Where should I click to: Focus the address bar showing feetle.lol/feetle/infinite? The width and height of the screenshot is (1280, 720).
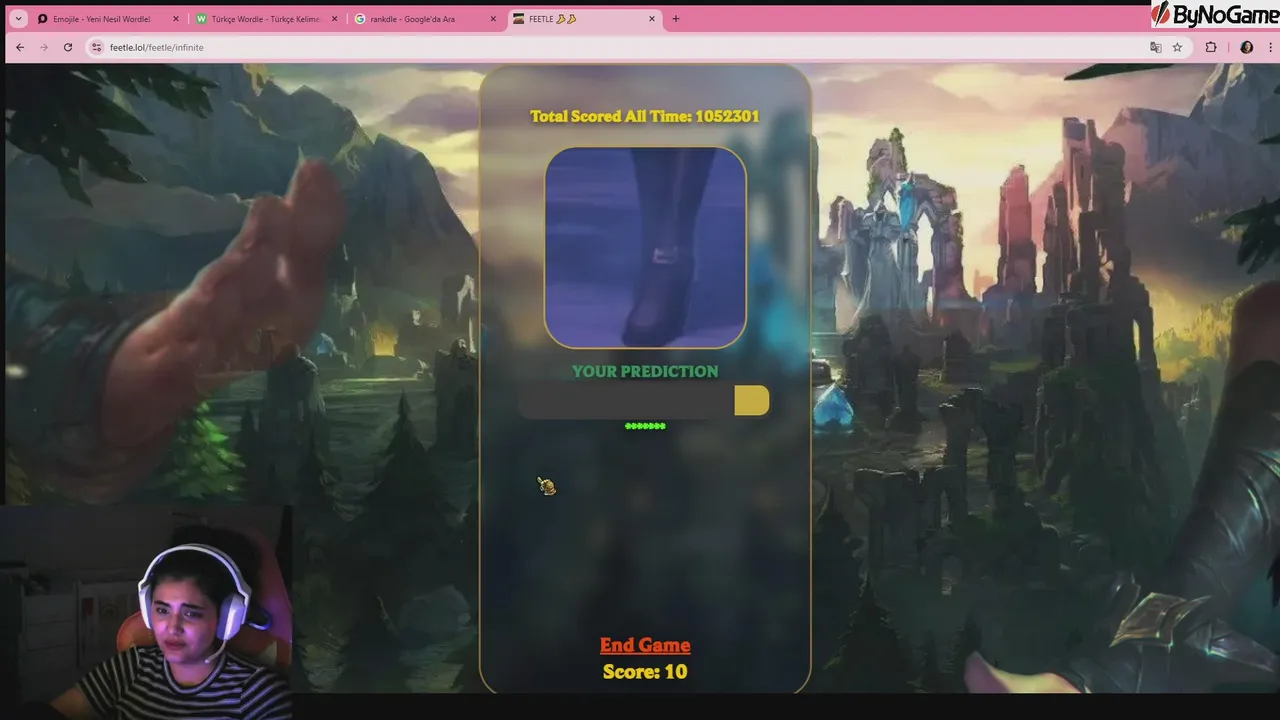click(620, 47)
